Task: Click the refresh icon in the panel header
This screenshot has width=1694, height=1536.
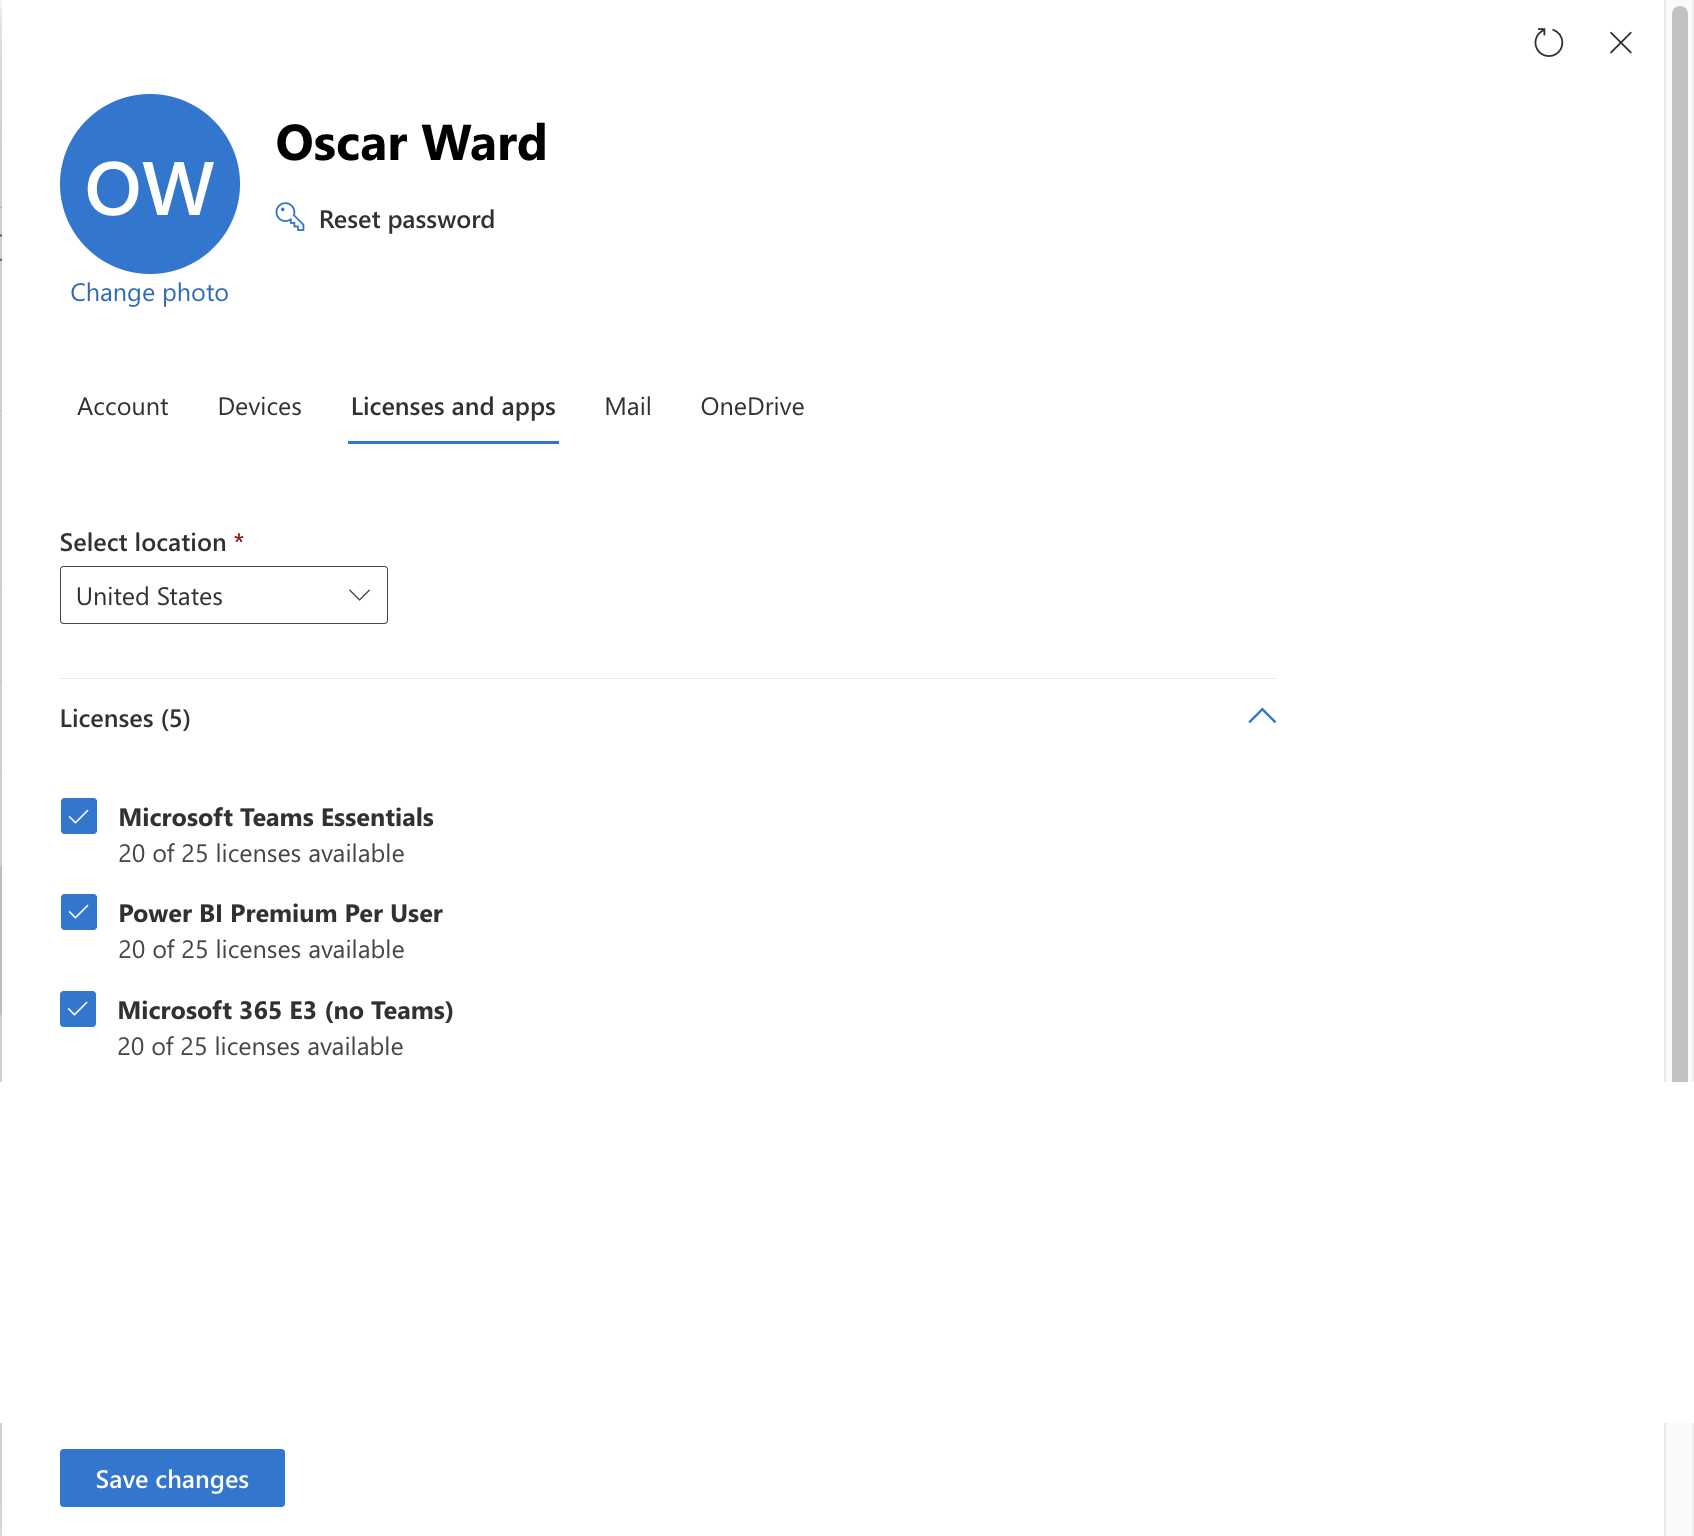Action: pyautogui.click(x=1548, y=42)
